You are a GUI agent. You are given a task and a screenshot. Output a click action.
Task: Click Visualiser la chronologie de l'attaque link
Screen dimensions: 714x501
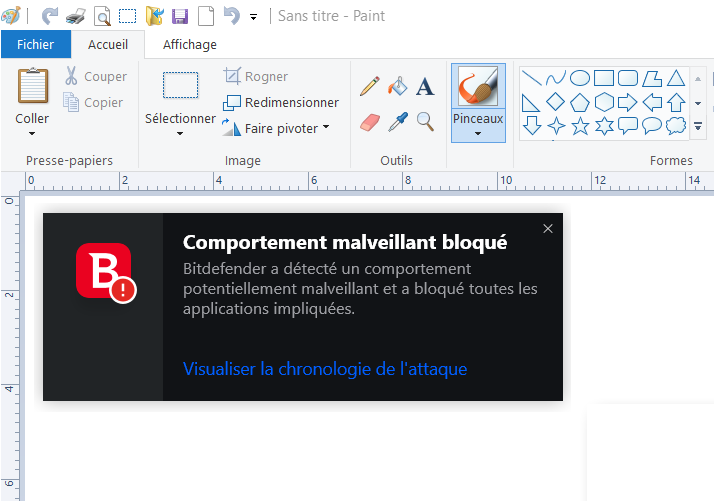(325, 368)
